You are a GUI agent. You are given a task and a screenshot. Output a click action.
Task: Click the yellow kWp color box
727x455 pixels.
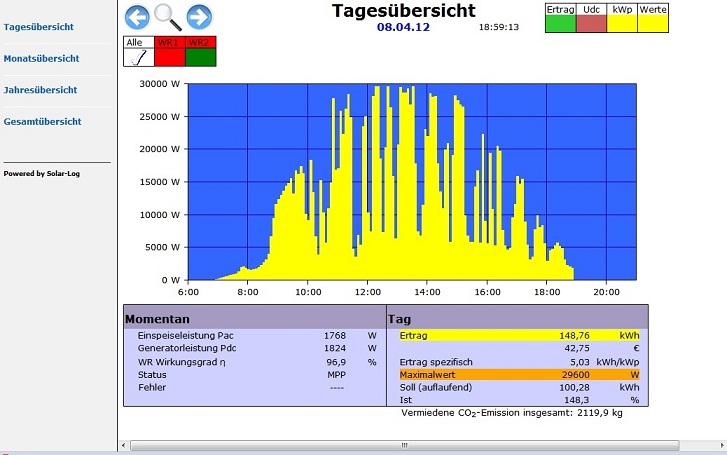pos(621,24)
